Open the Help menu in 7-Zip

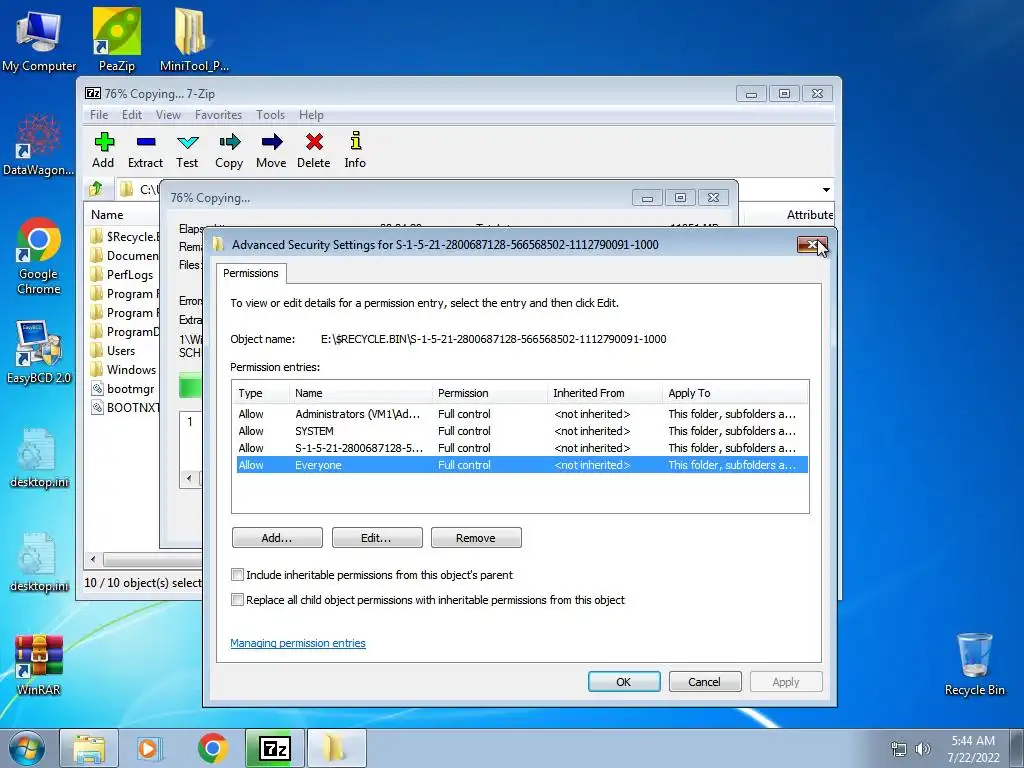click(x=311, y=115)
